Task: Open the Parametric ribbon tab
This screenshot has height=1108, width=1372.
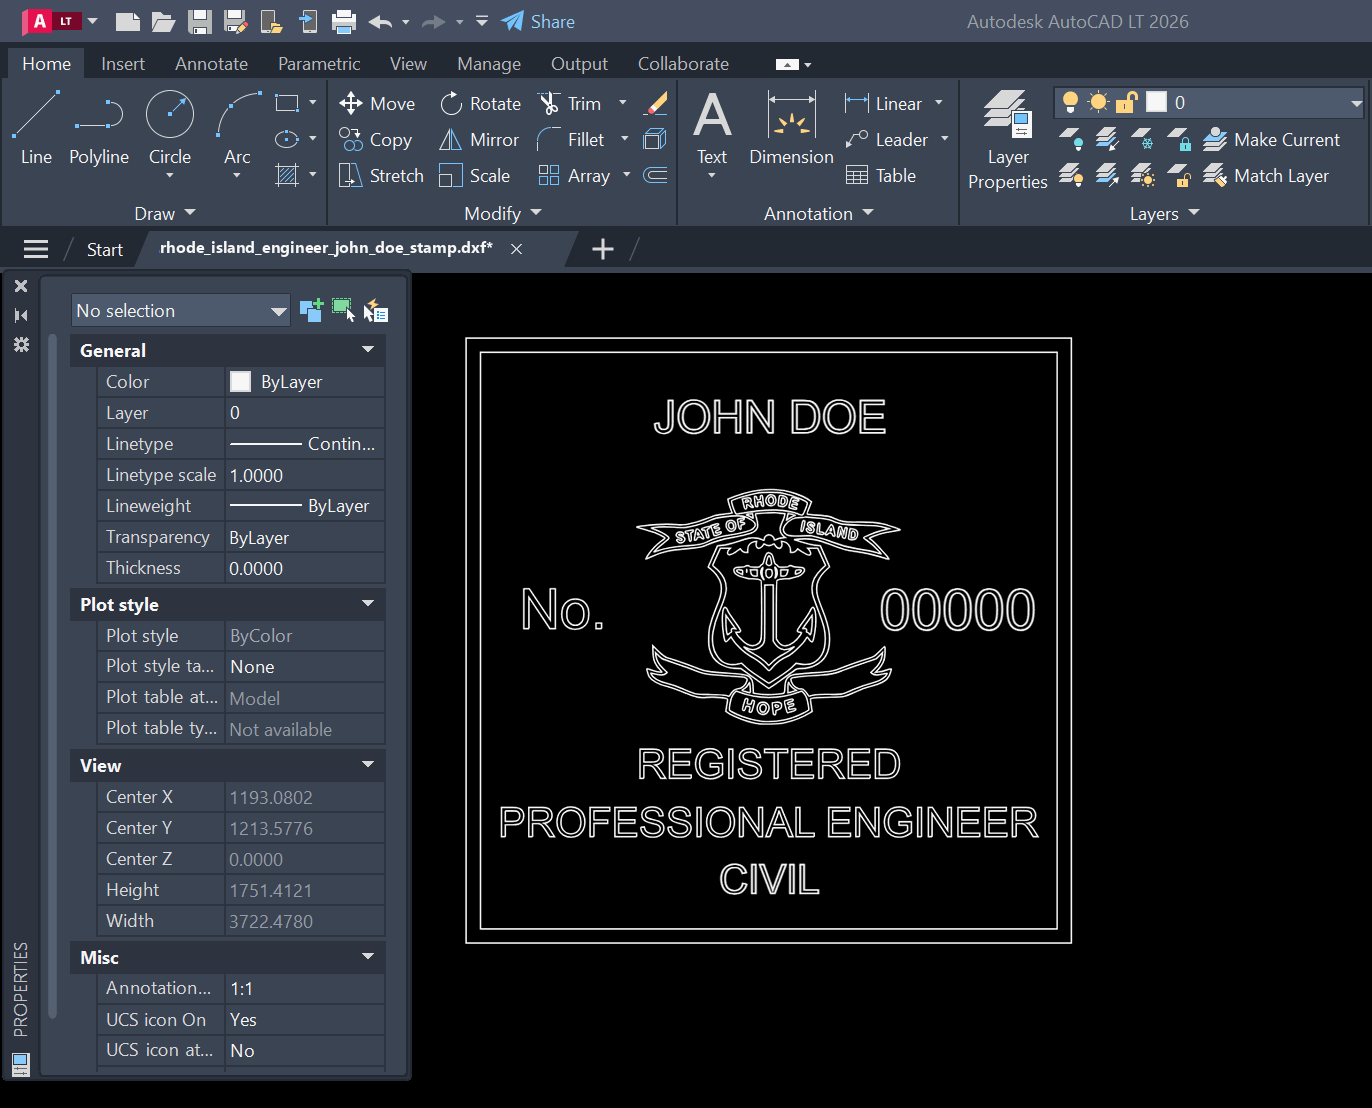Action: 319,63
